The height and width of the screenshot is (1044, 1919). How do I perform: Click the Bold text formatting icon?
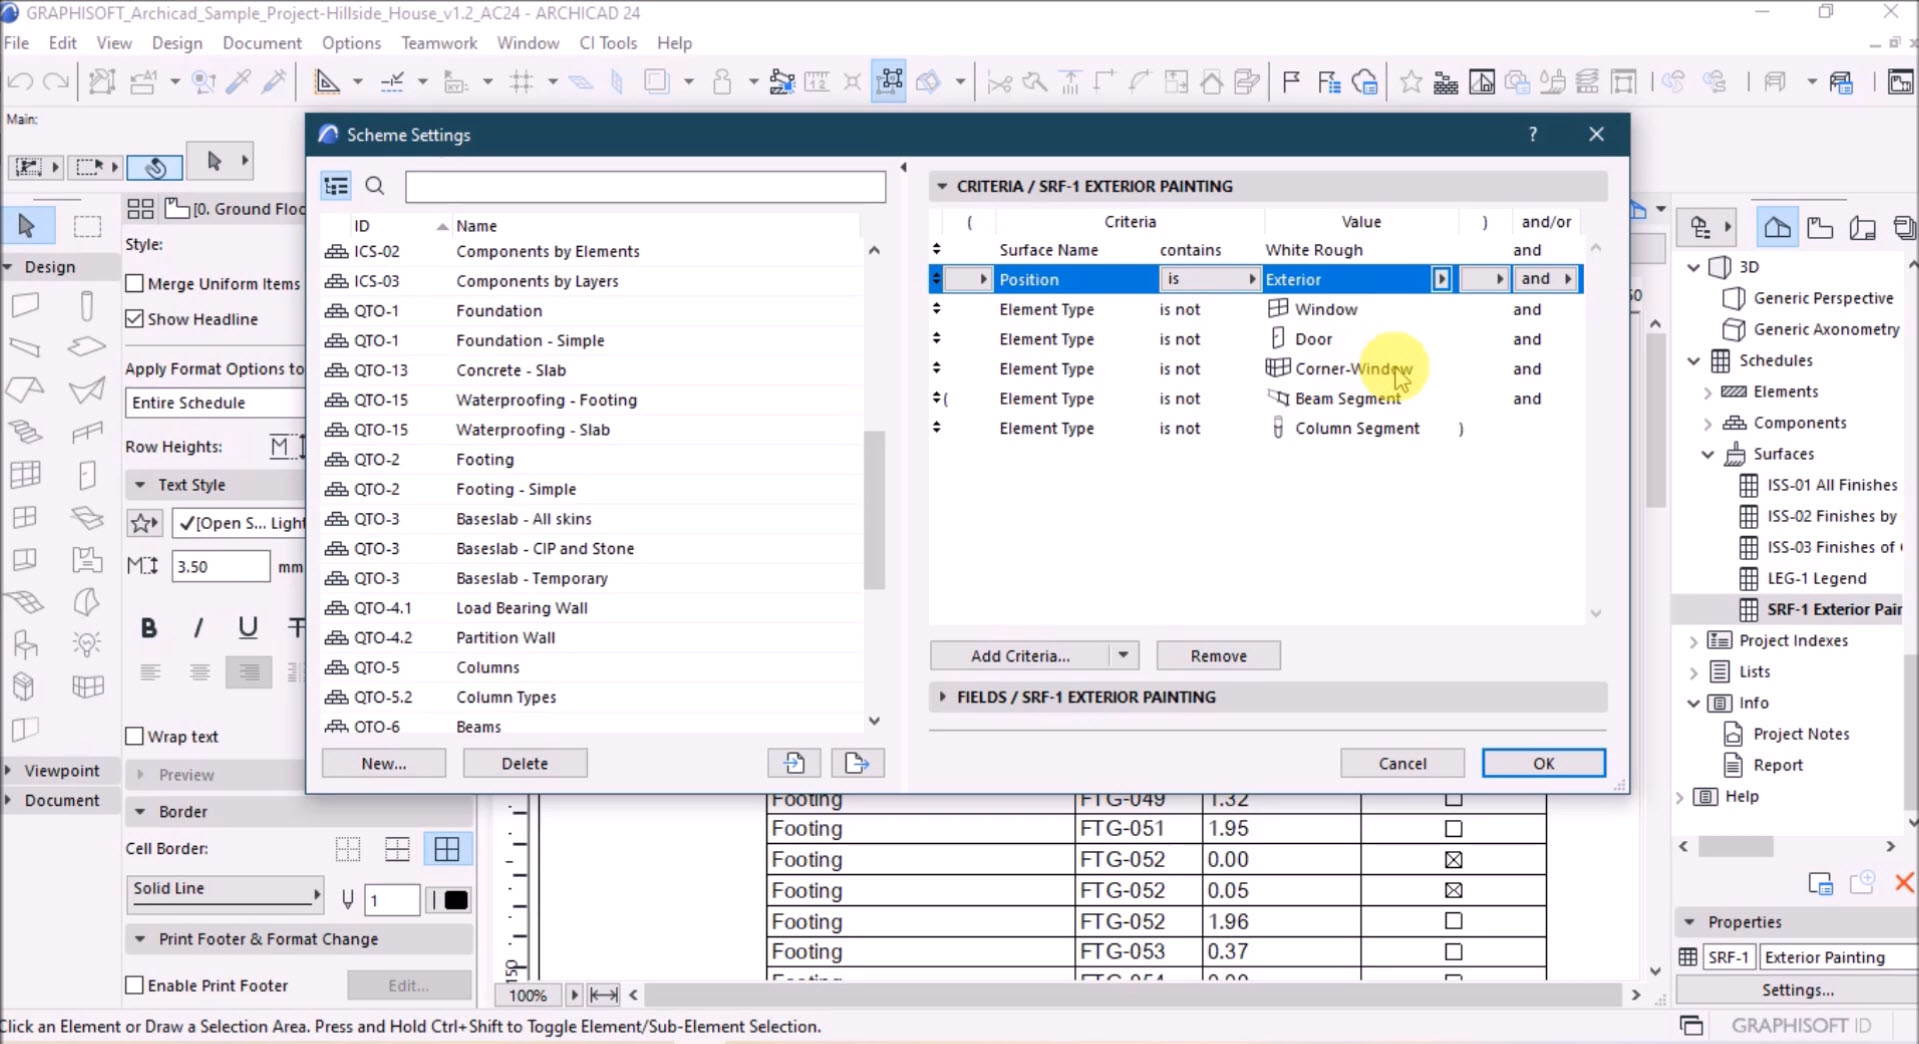click(149, 628)
